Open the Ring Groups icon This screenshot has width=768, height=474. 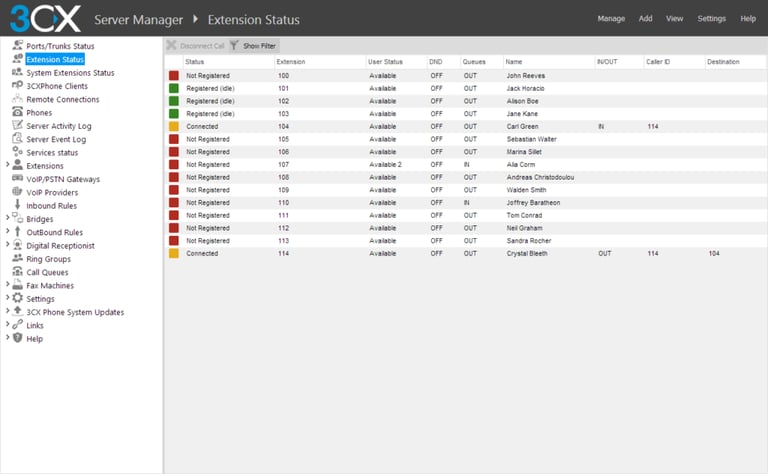[x=18, y=259]
